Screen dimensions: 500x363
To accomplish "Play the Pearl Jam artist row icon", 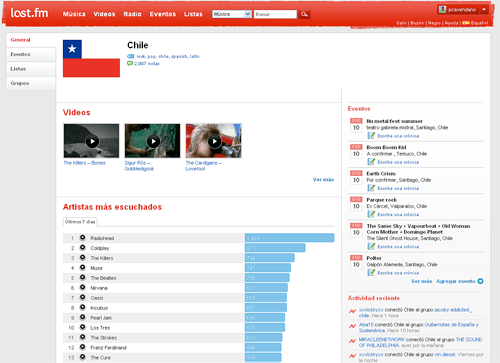I will (x=82, y=317).
